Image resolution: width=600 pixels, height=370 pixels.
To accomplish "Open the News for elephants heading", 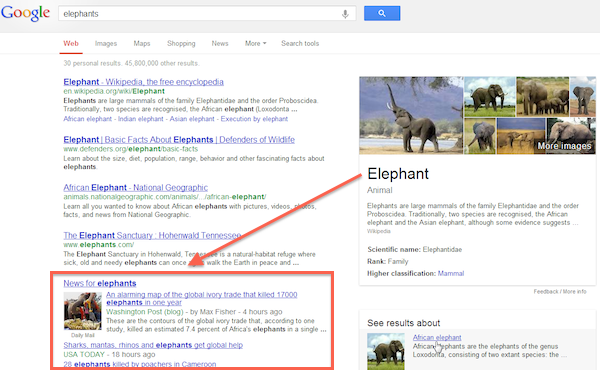I will click(x=100, y=283).
